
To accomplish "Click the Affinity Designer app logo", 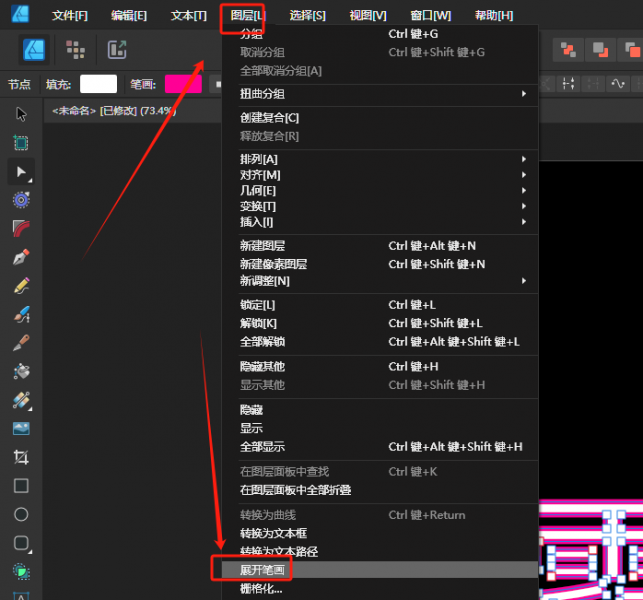I will [21, 13].
